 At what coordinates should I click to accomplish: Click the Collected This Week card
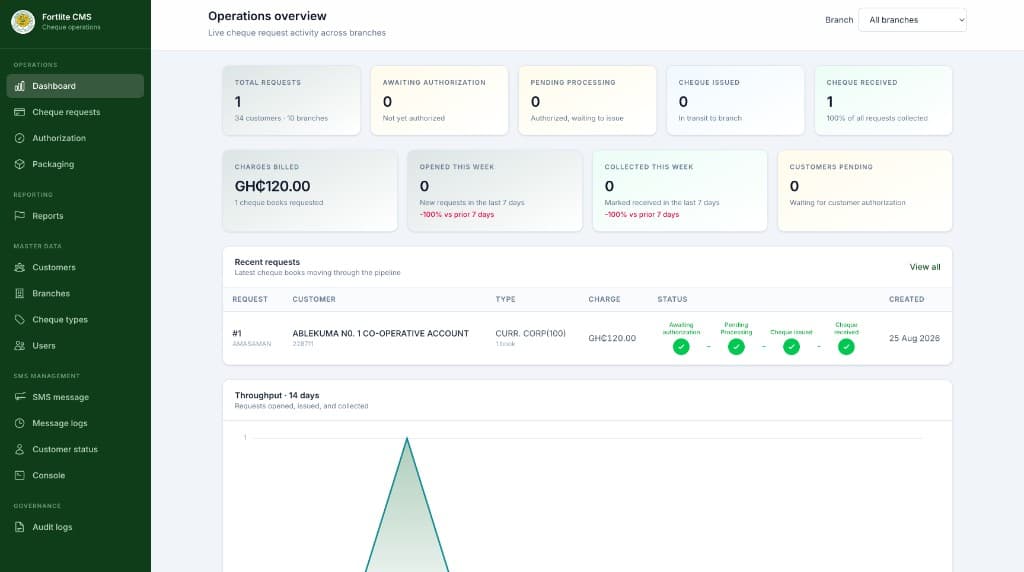pyautogui.click(x=680, y=191)
